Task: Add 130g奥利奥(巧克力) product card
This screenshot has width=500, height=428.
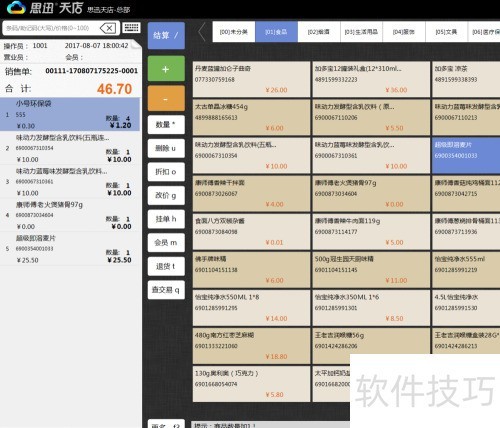Action: (x=251, y=384)
